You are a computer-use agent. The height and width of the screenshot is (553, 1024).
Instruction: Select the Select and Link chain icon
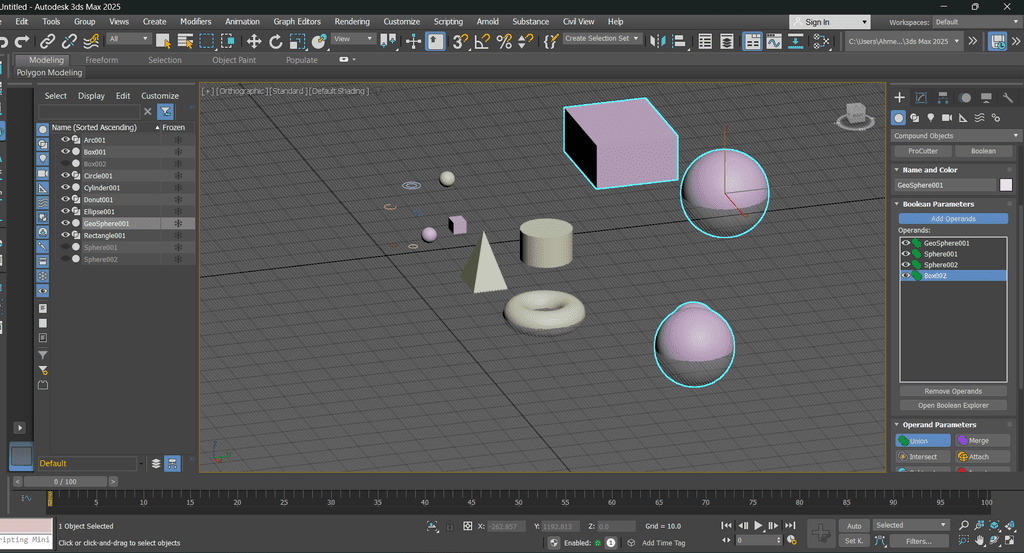point(47,42)
